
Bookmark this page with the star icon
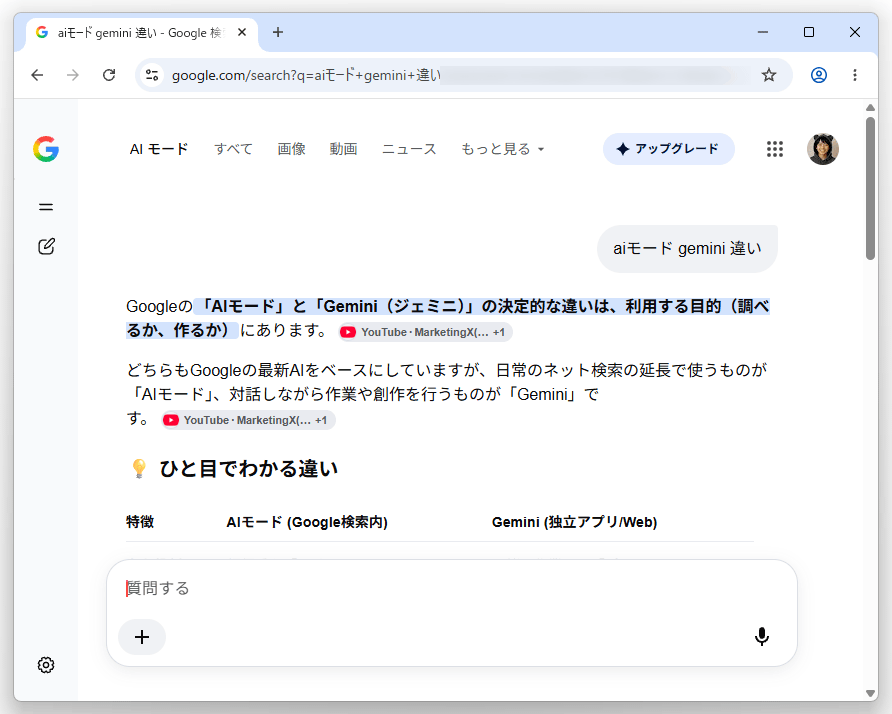[x=769, y=75]
